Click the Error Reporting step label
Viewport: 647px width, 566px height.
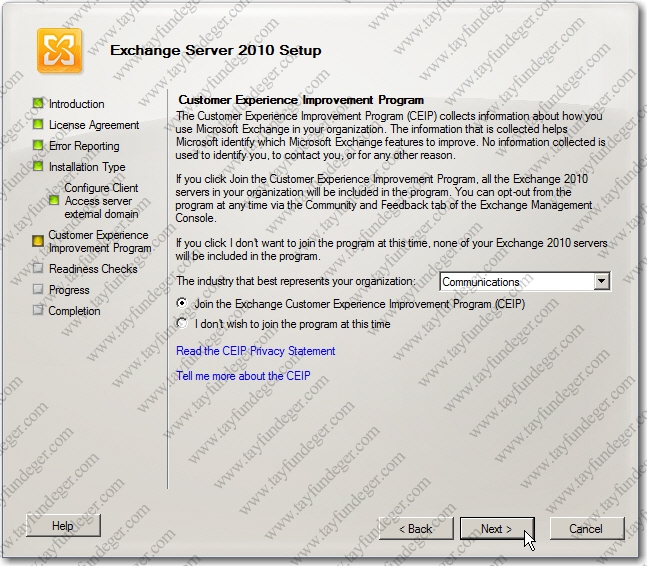pos(84,146)
